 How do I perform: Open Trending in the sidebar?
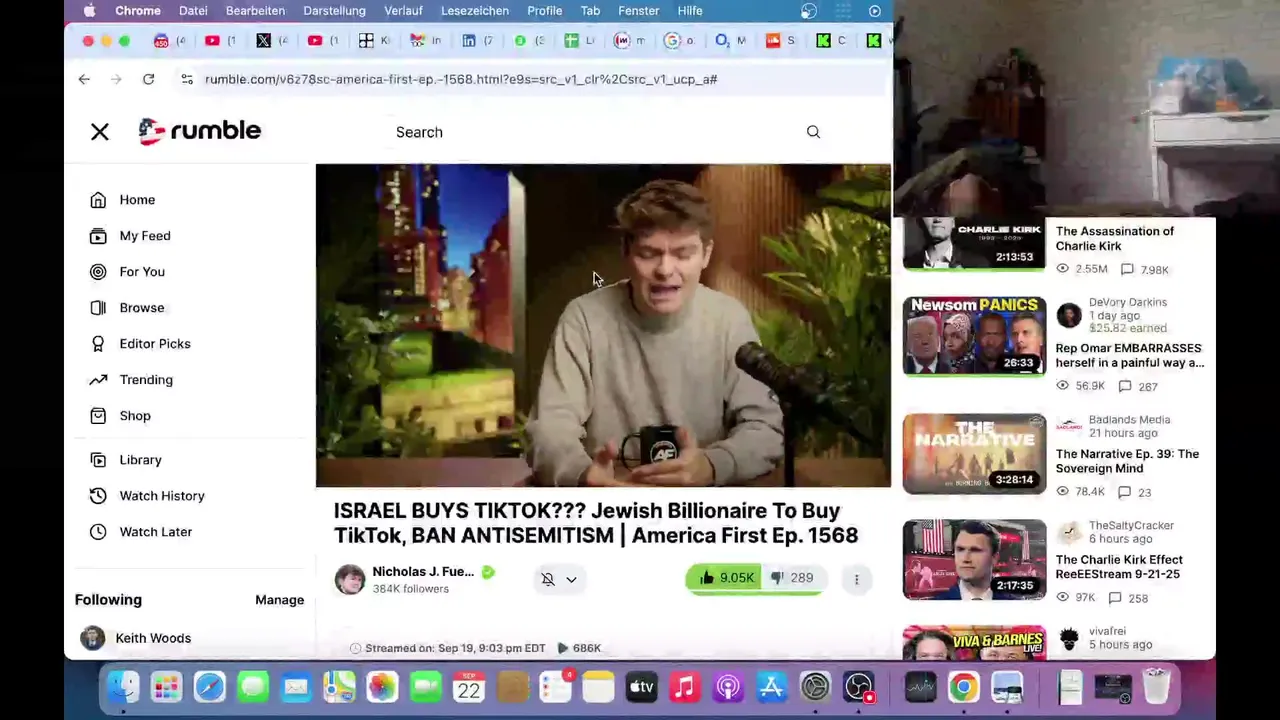coord(146,380)
